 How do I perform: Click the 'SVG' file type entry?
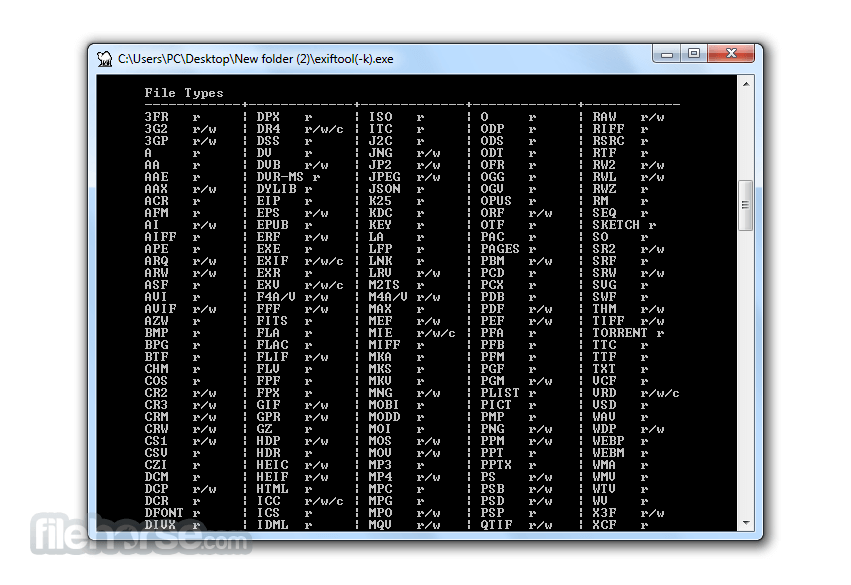(x=605, y=285)
